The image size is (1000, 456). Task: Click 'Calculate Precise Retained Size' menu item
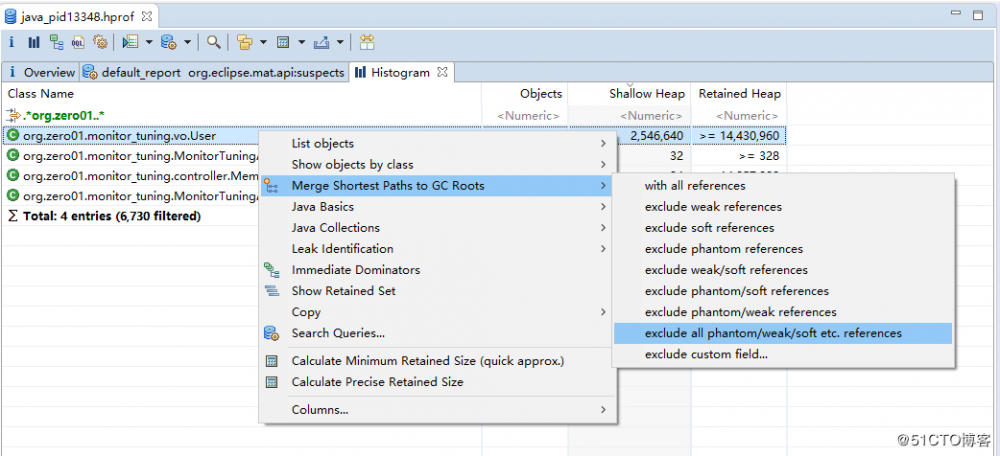pyautogui.click(x=377, y=382)
